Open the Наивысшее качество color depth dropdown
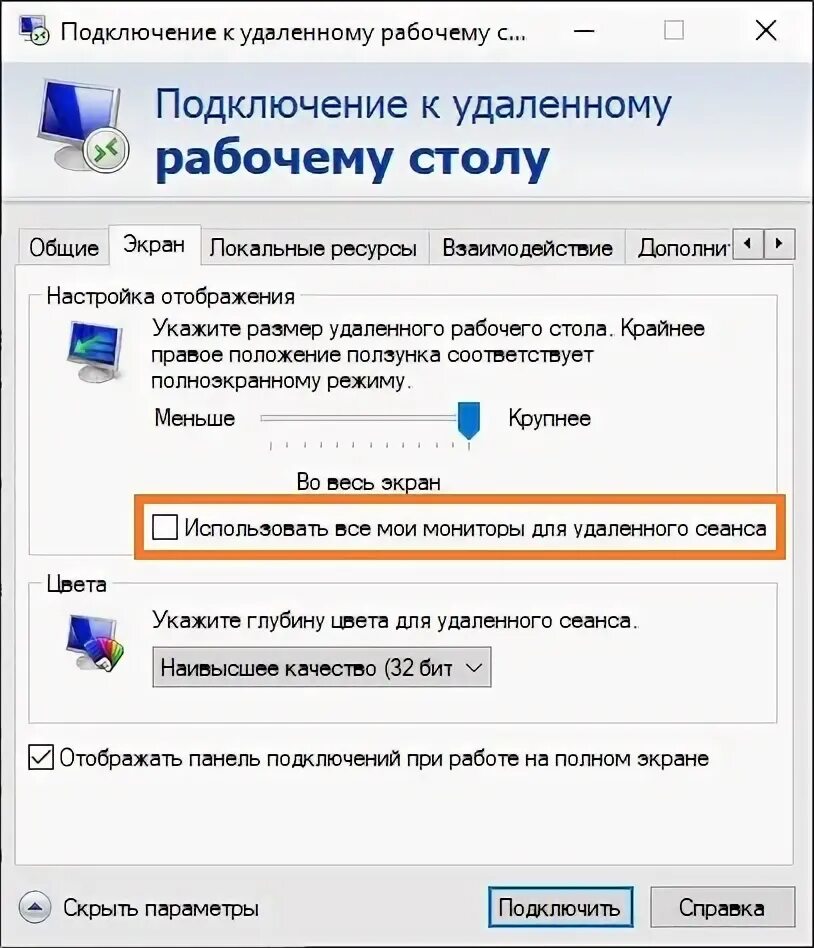The image size is (814, 948). tap(322, 667)
